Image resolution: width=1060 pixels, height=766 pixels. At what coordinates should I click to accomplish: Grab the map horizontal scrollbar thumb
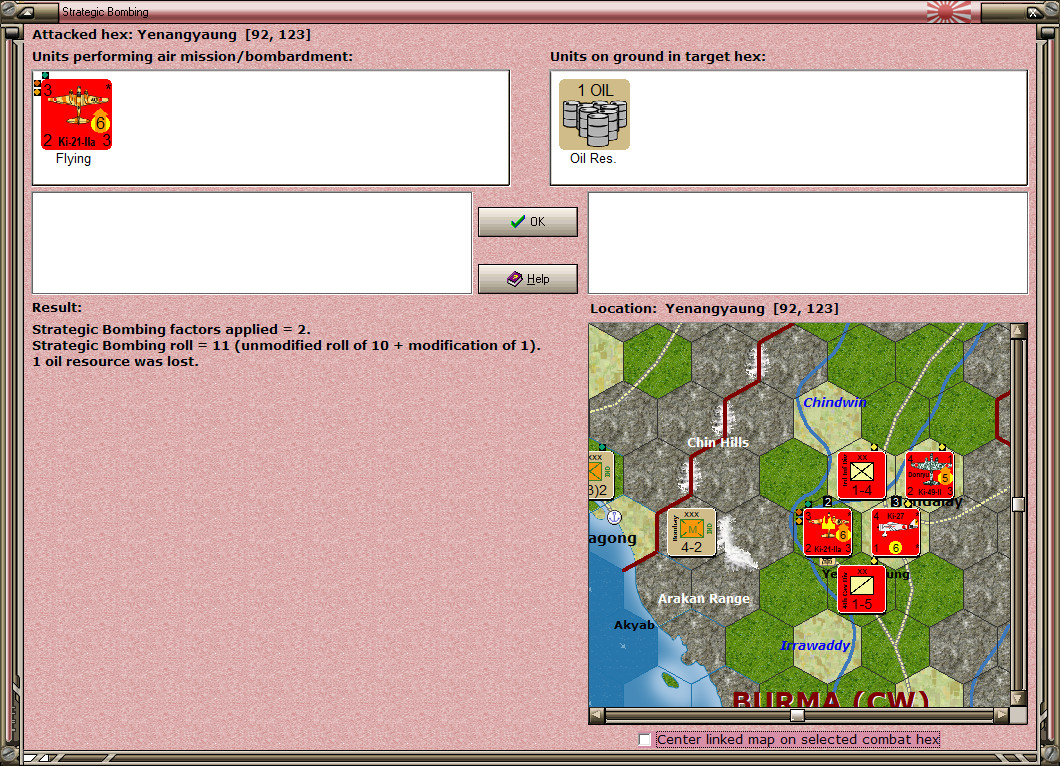[x=797, y=715]
